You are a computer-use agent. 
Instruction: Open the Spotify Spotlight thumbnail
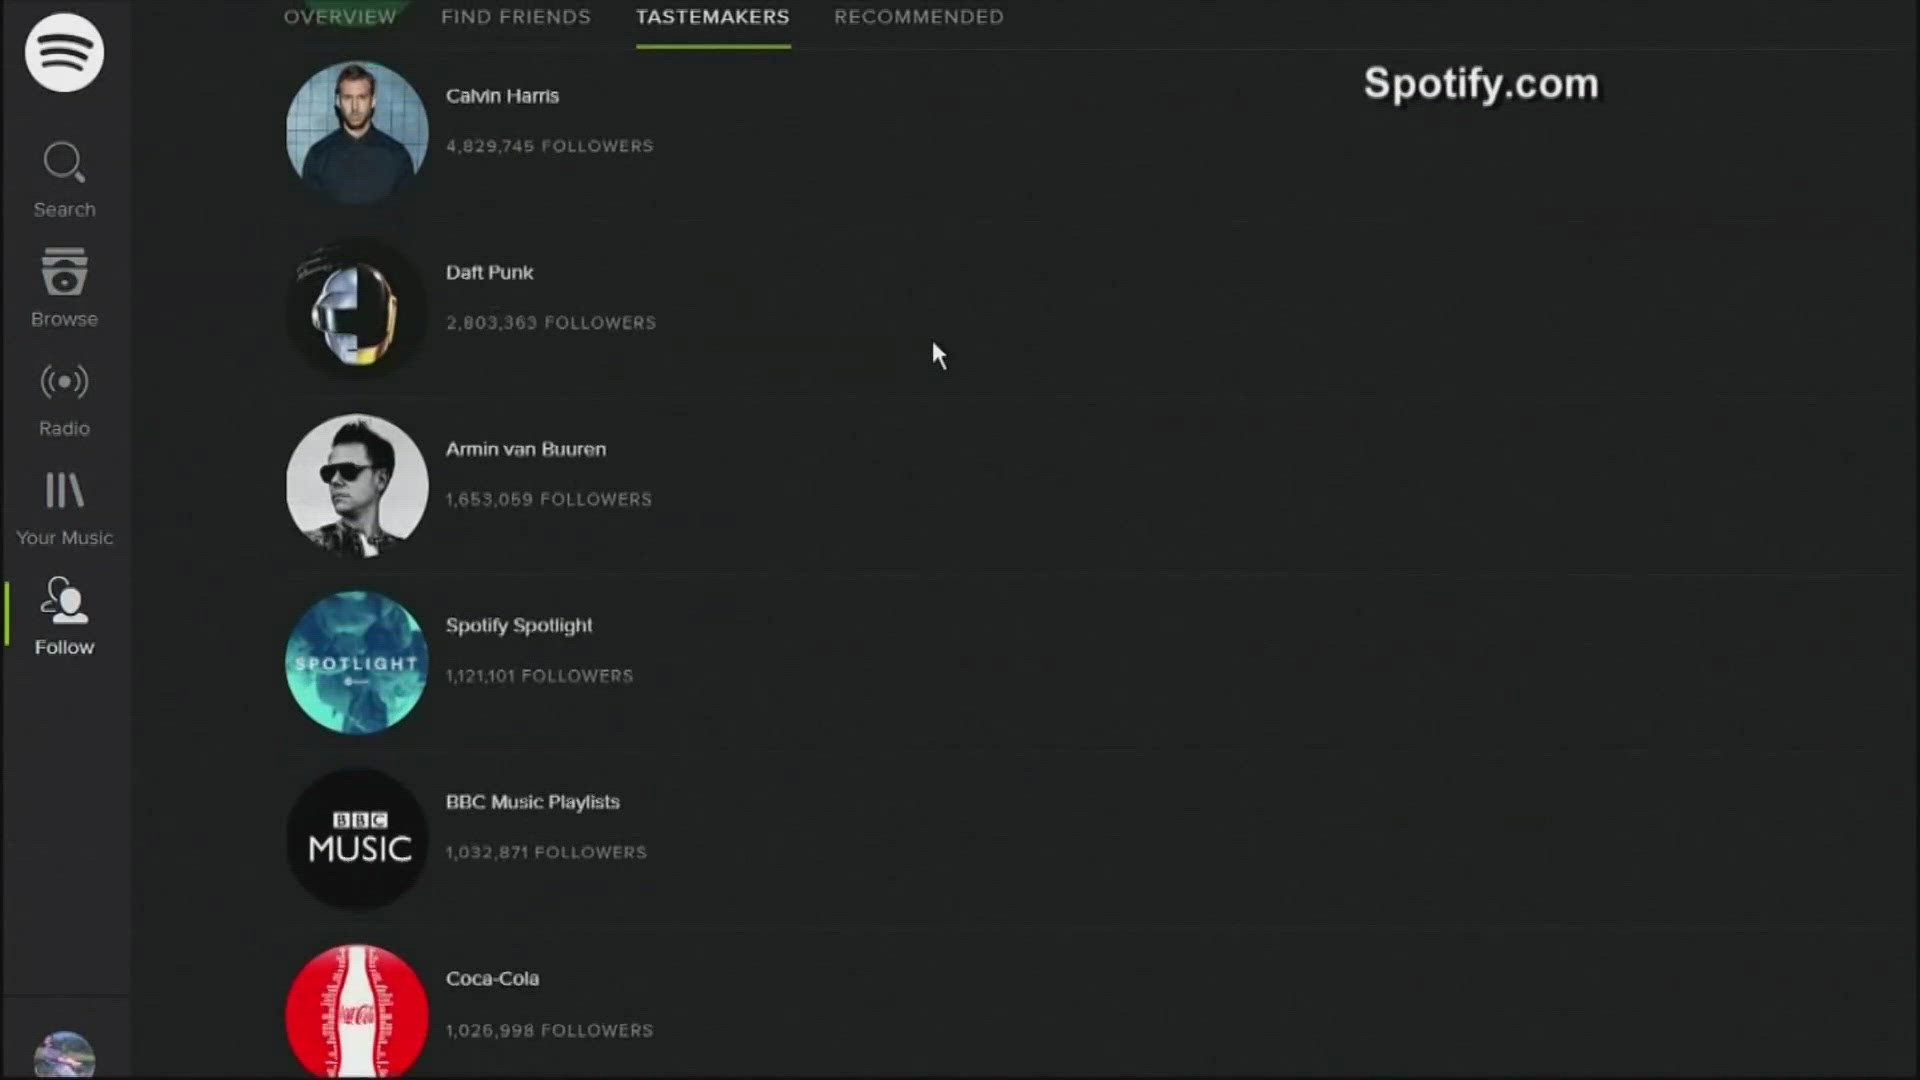click(356, 662)
